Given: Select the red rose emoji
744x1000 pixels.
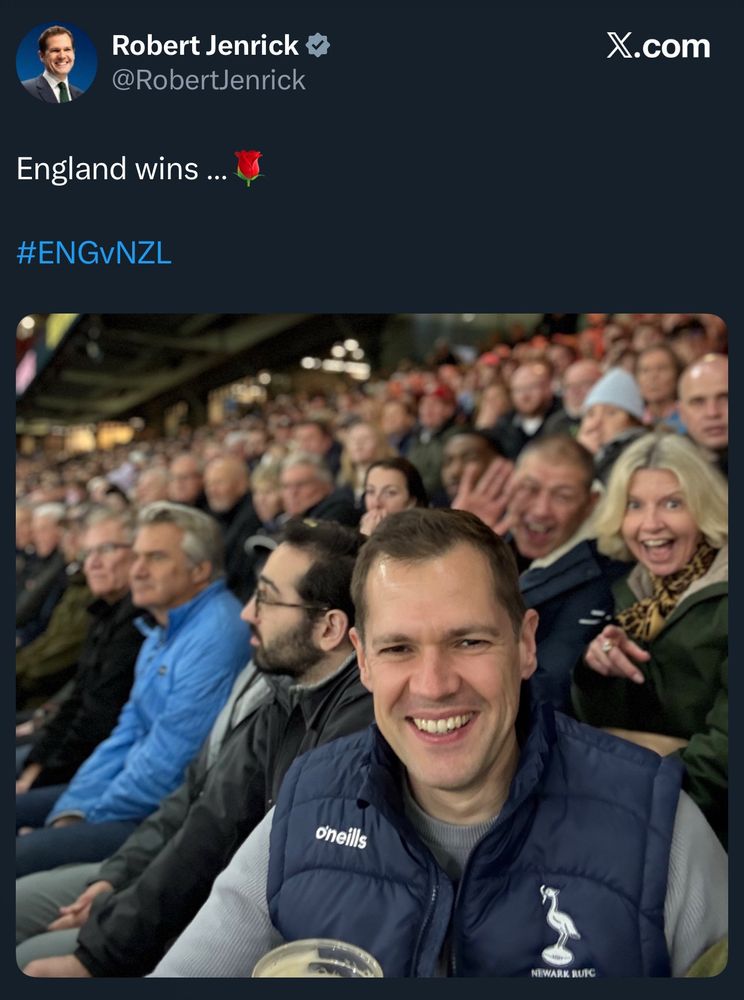Looking at the screenshot, I should (248, 168).
